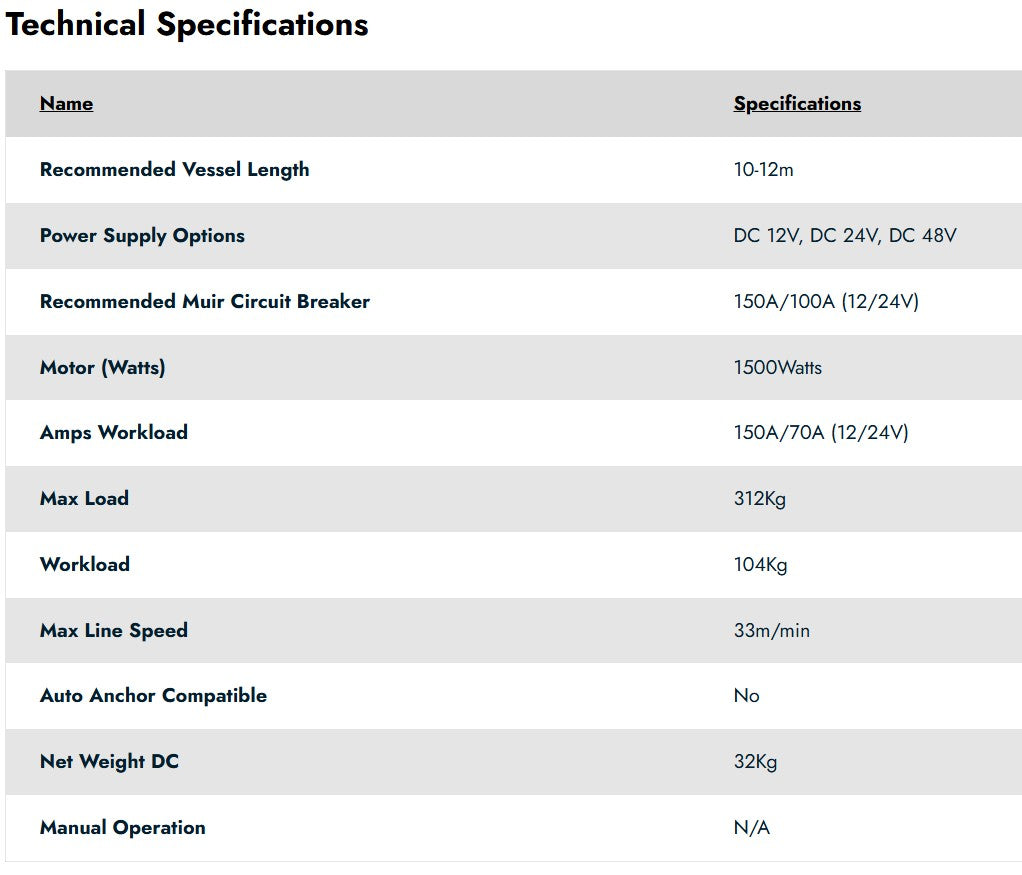Click the underlined Specifications column header
This screenshot has height=875, width=1022.
coord(797,104)
